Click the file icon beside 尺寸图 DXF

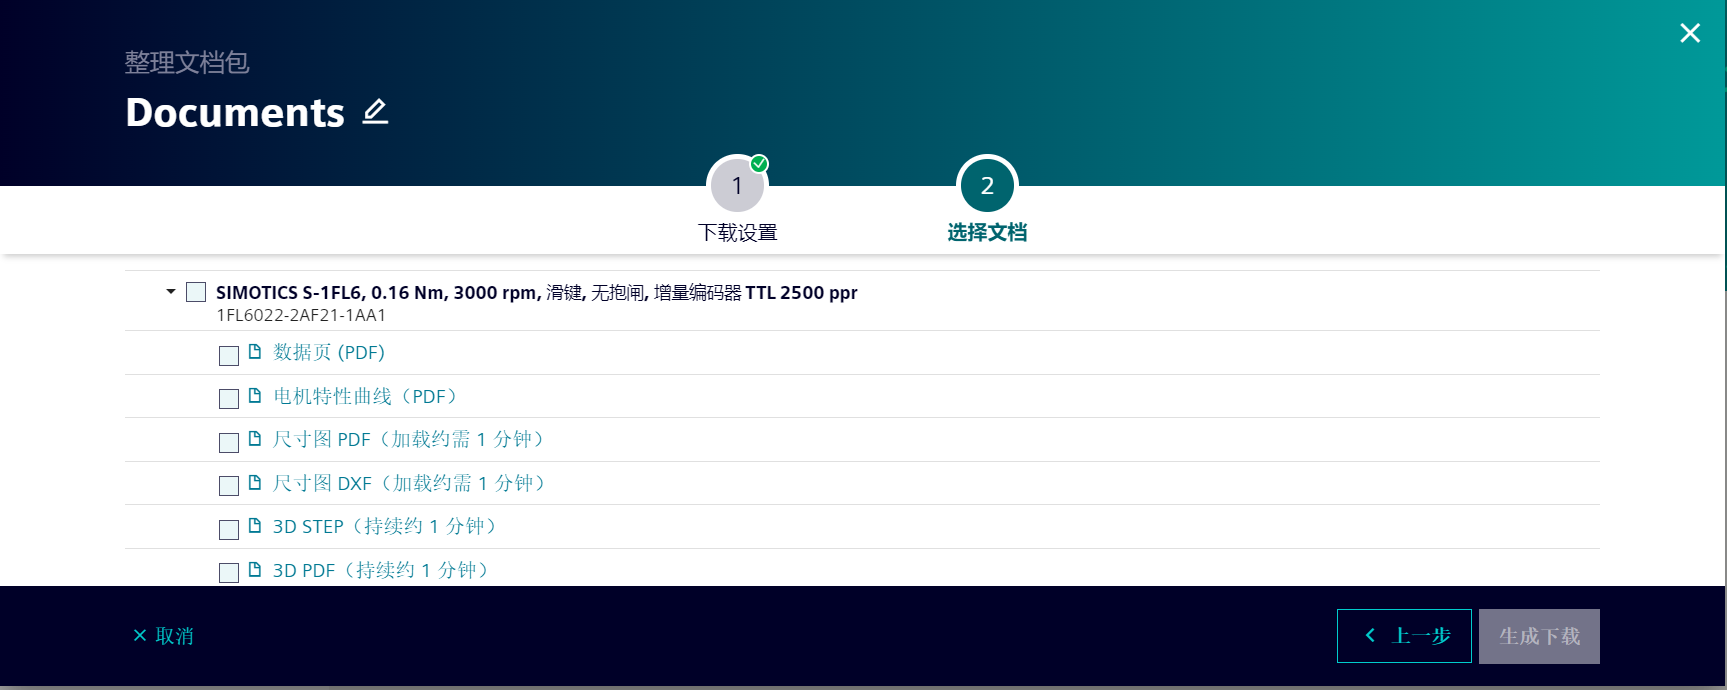pyautogui.click(x=255, y=482)
